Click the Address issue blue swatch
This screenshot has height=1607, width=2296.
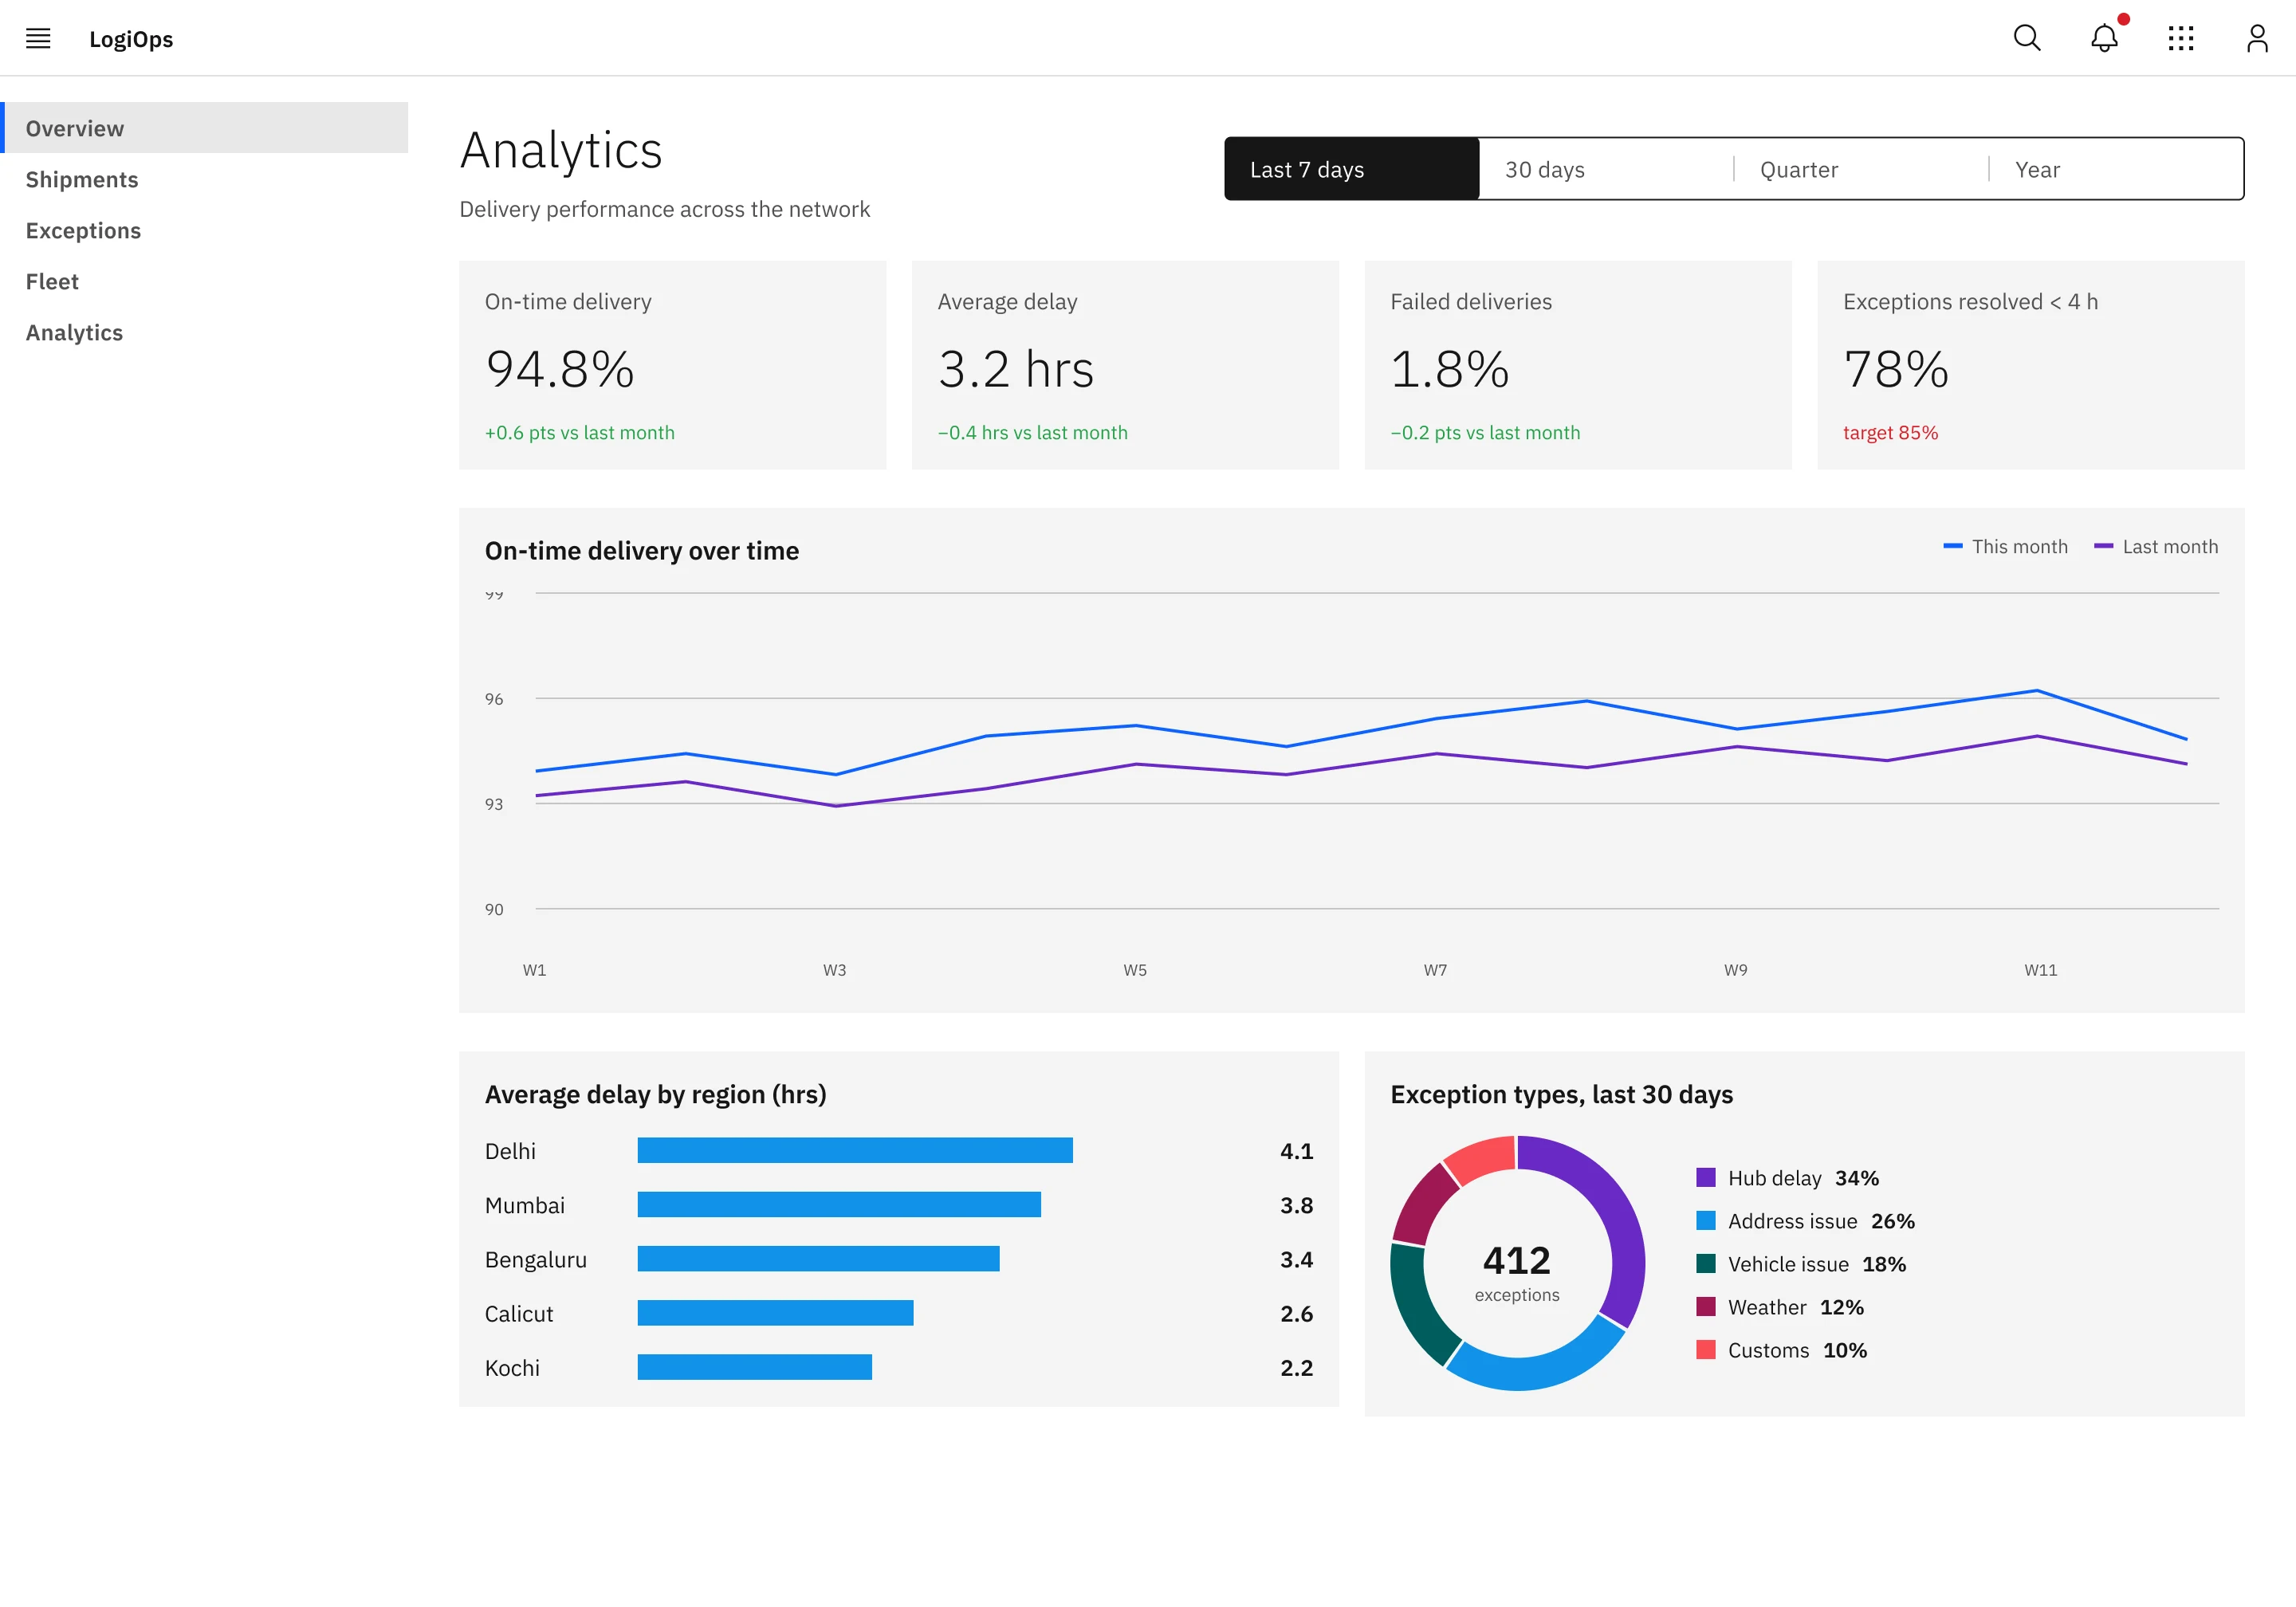click(x=1706, y=1220)
